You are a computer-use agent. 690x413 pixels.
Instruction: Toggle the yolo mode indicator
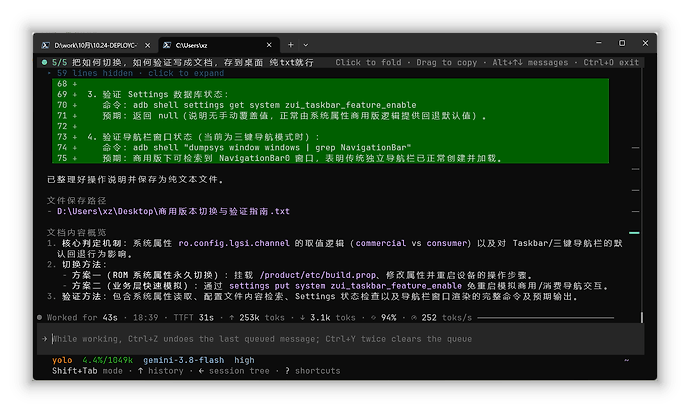pos(62,360)
